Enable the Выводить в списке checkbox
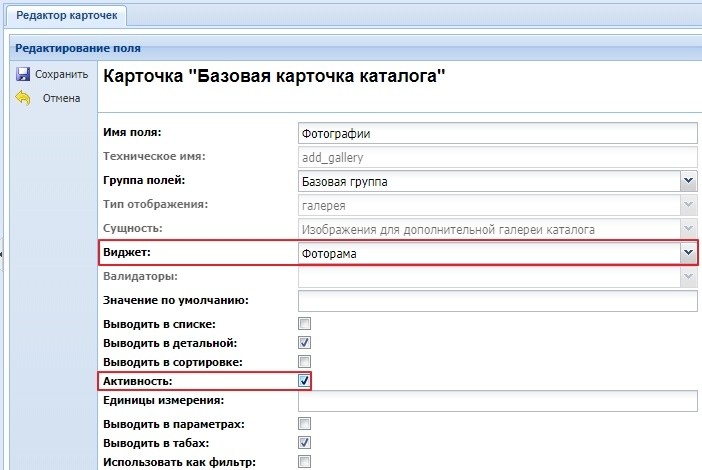 pyautogui.click(x=305, y=324)
